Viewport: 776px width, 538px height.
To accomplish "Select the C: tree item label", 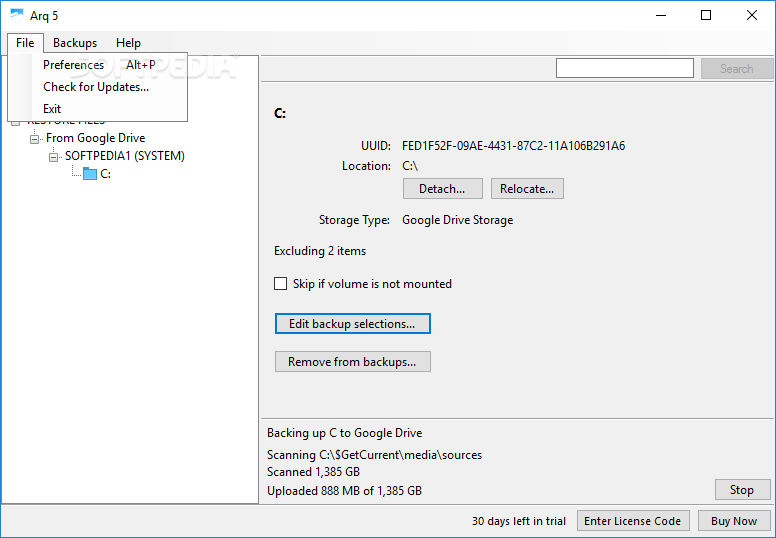I will [105, 174].
